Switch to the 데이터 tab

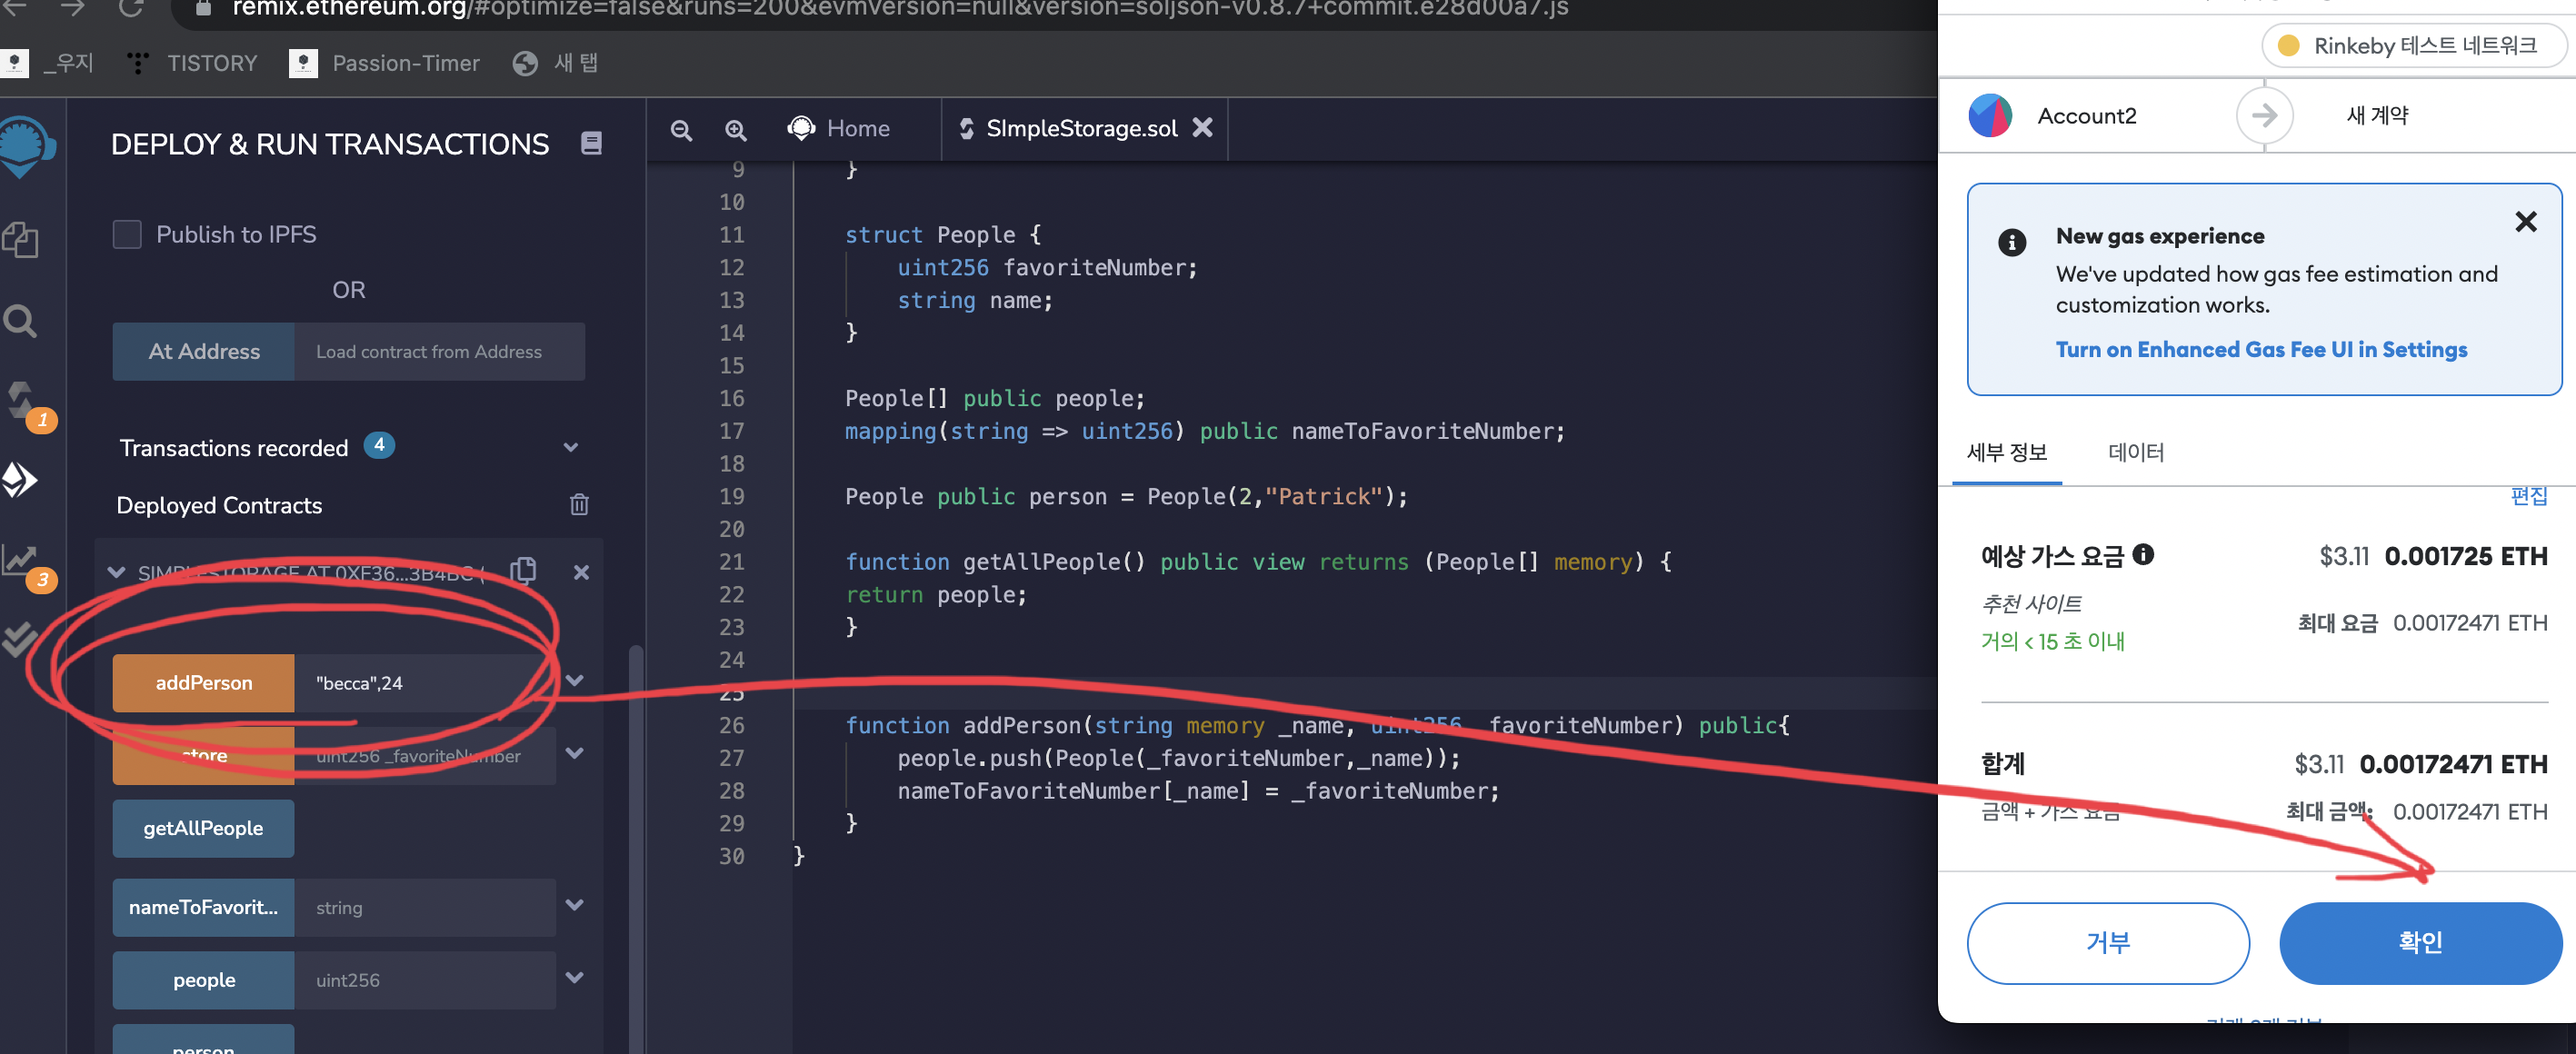point(2135,453)
